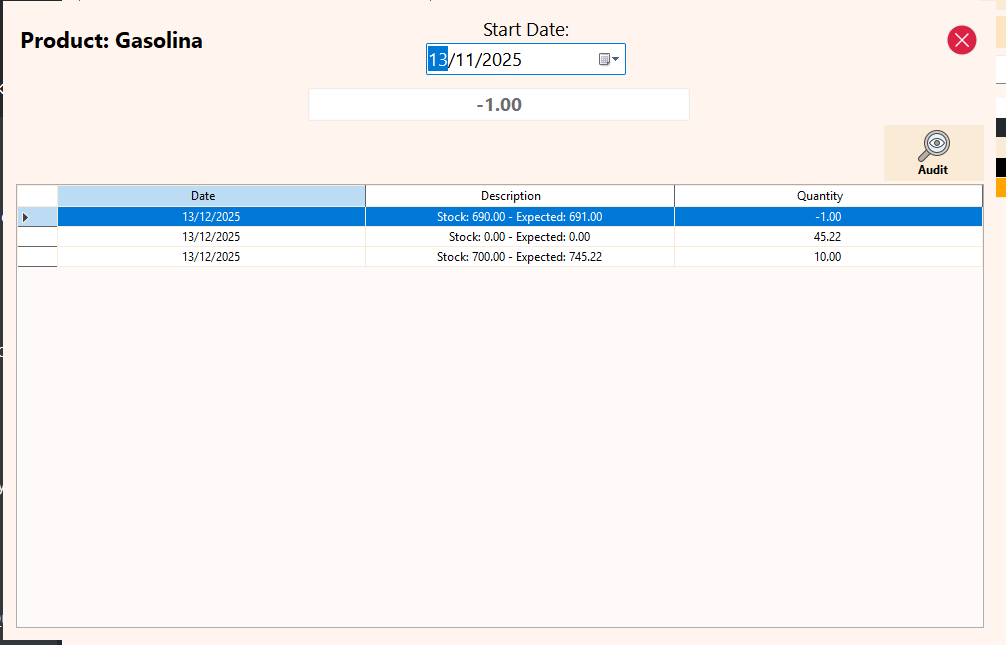Click the Product: Gasolina title
This screenshot has height=645, width=1006.
[110, 40]
